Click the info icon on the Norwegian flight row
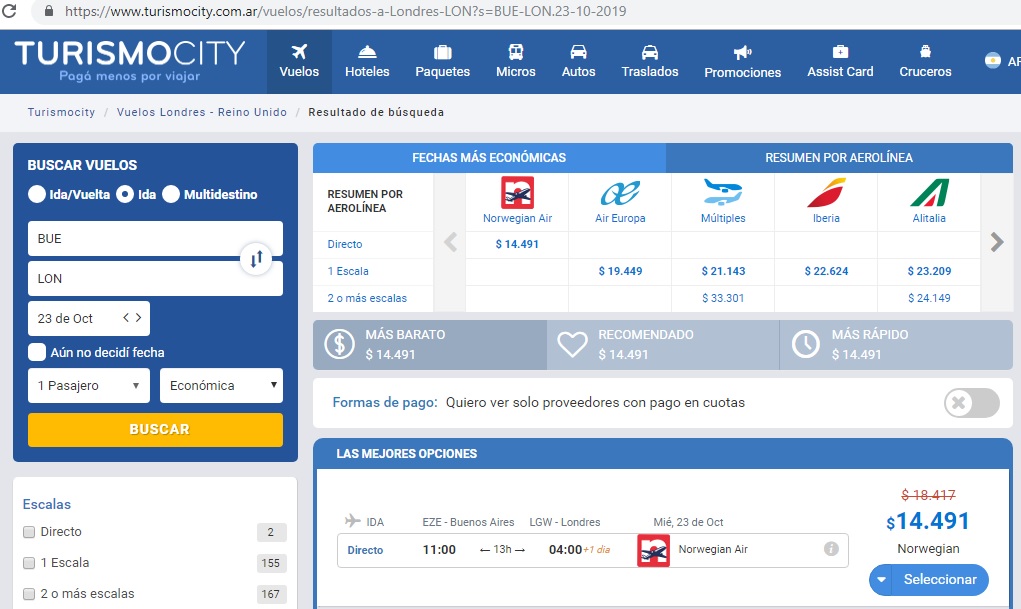The image size is (1021, 609). (831, 548)
